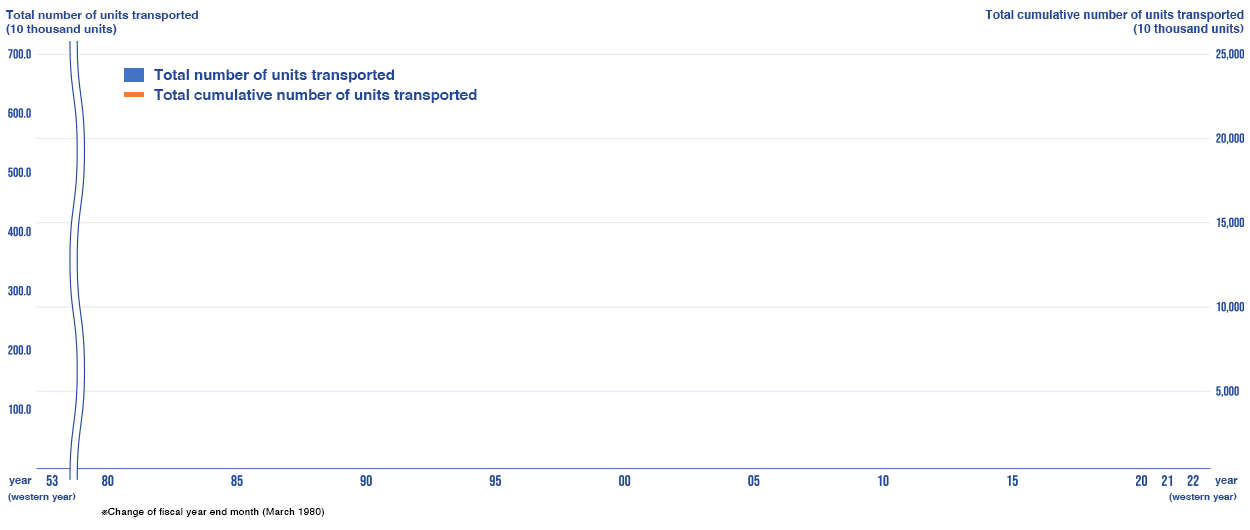1250x530 pixels.
Task: Click the 95 year tick label
Action: pyautogui.click(x=495, y=481)
